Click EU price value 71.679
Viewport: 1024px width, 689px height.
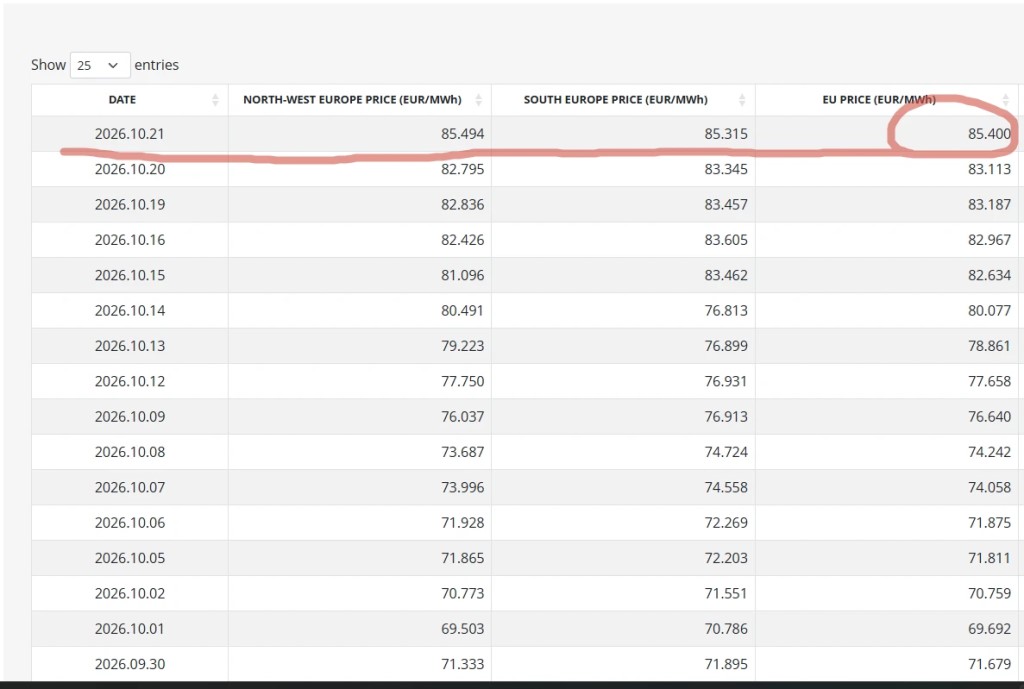[x=989, y=663]
